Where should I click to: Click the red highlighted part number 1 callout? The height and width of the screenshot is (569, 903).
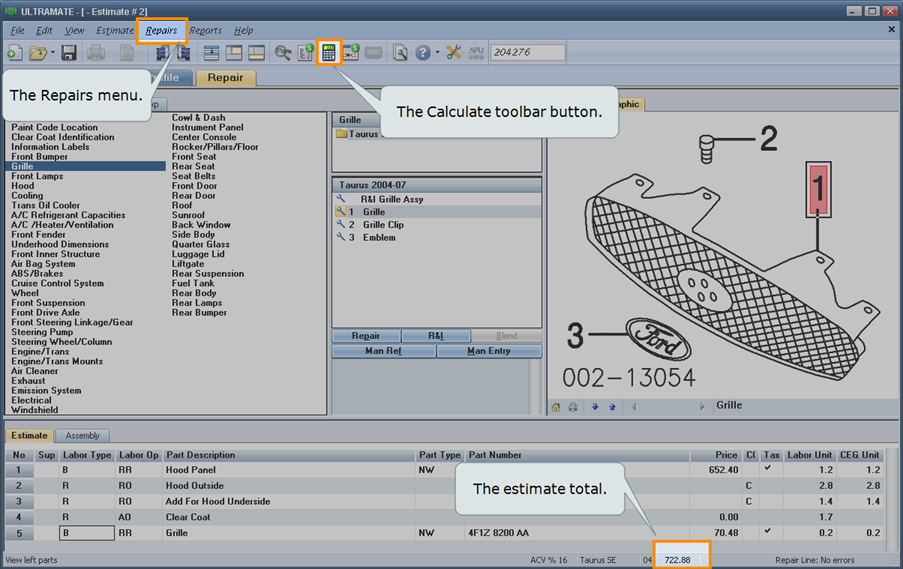tap(819, 189)
